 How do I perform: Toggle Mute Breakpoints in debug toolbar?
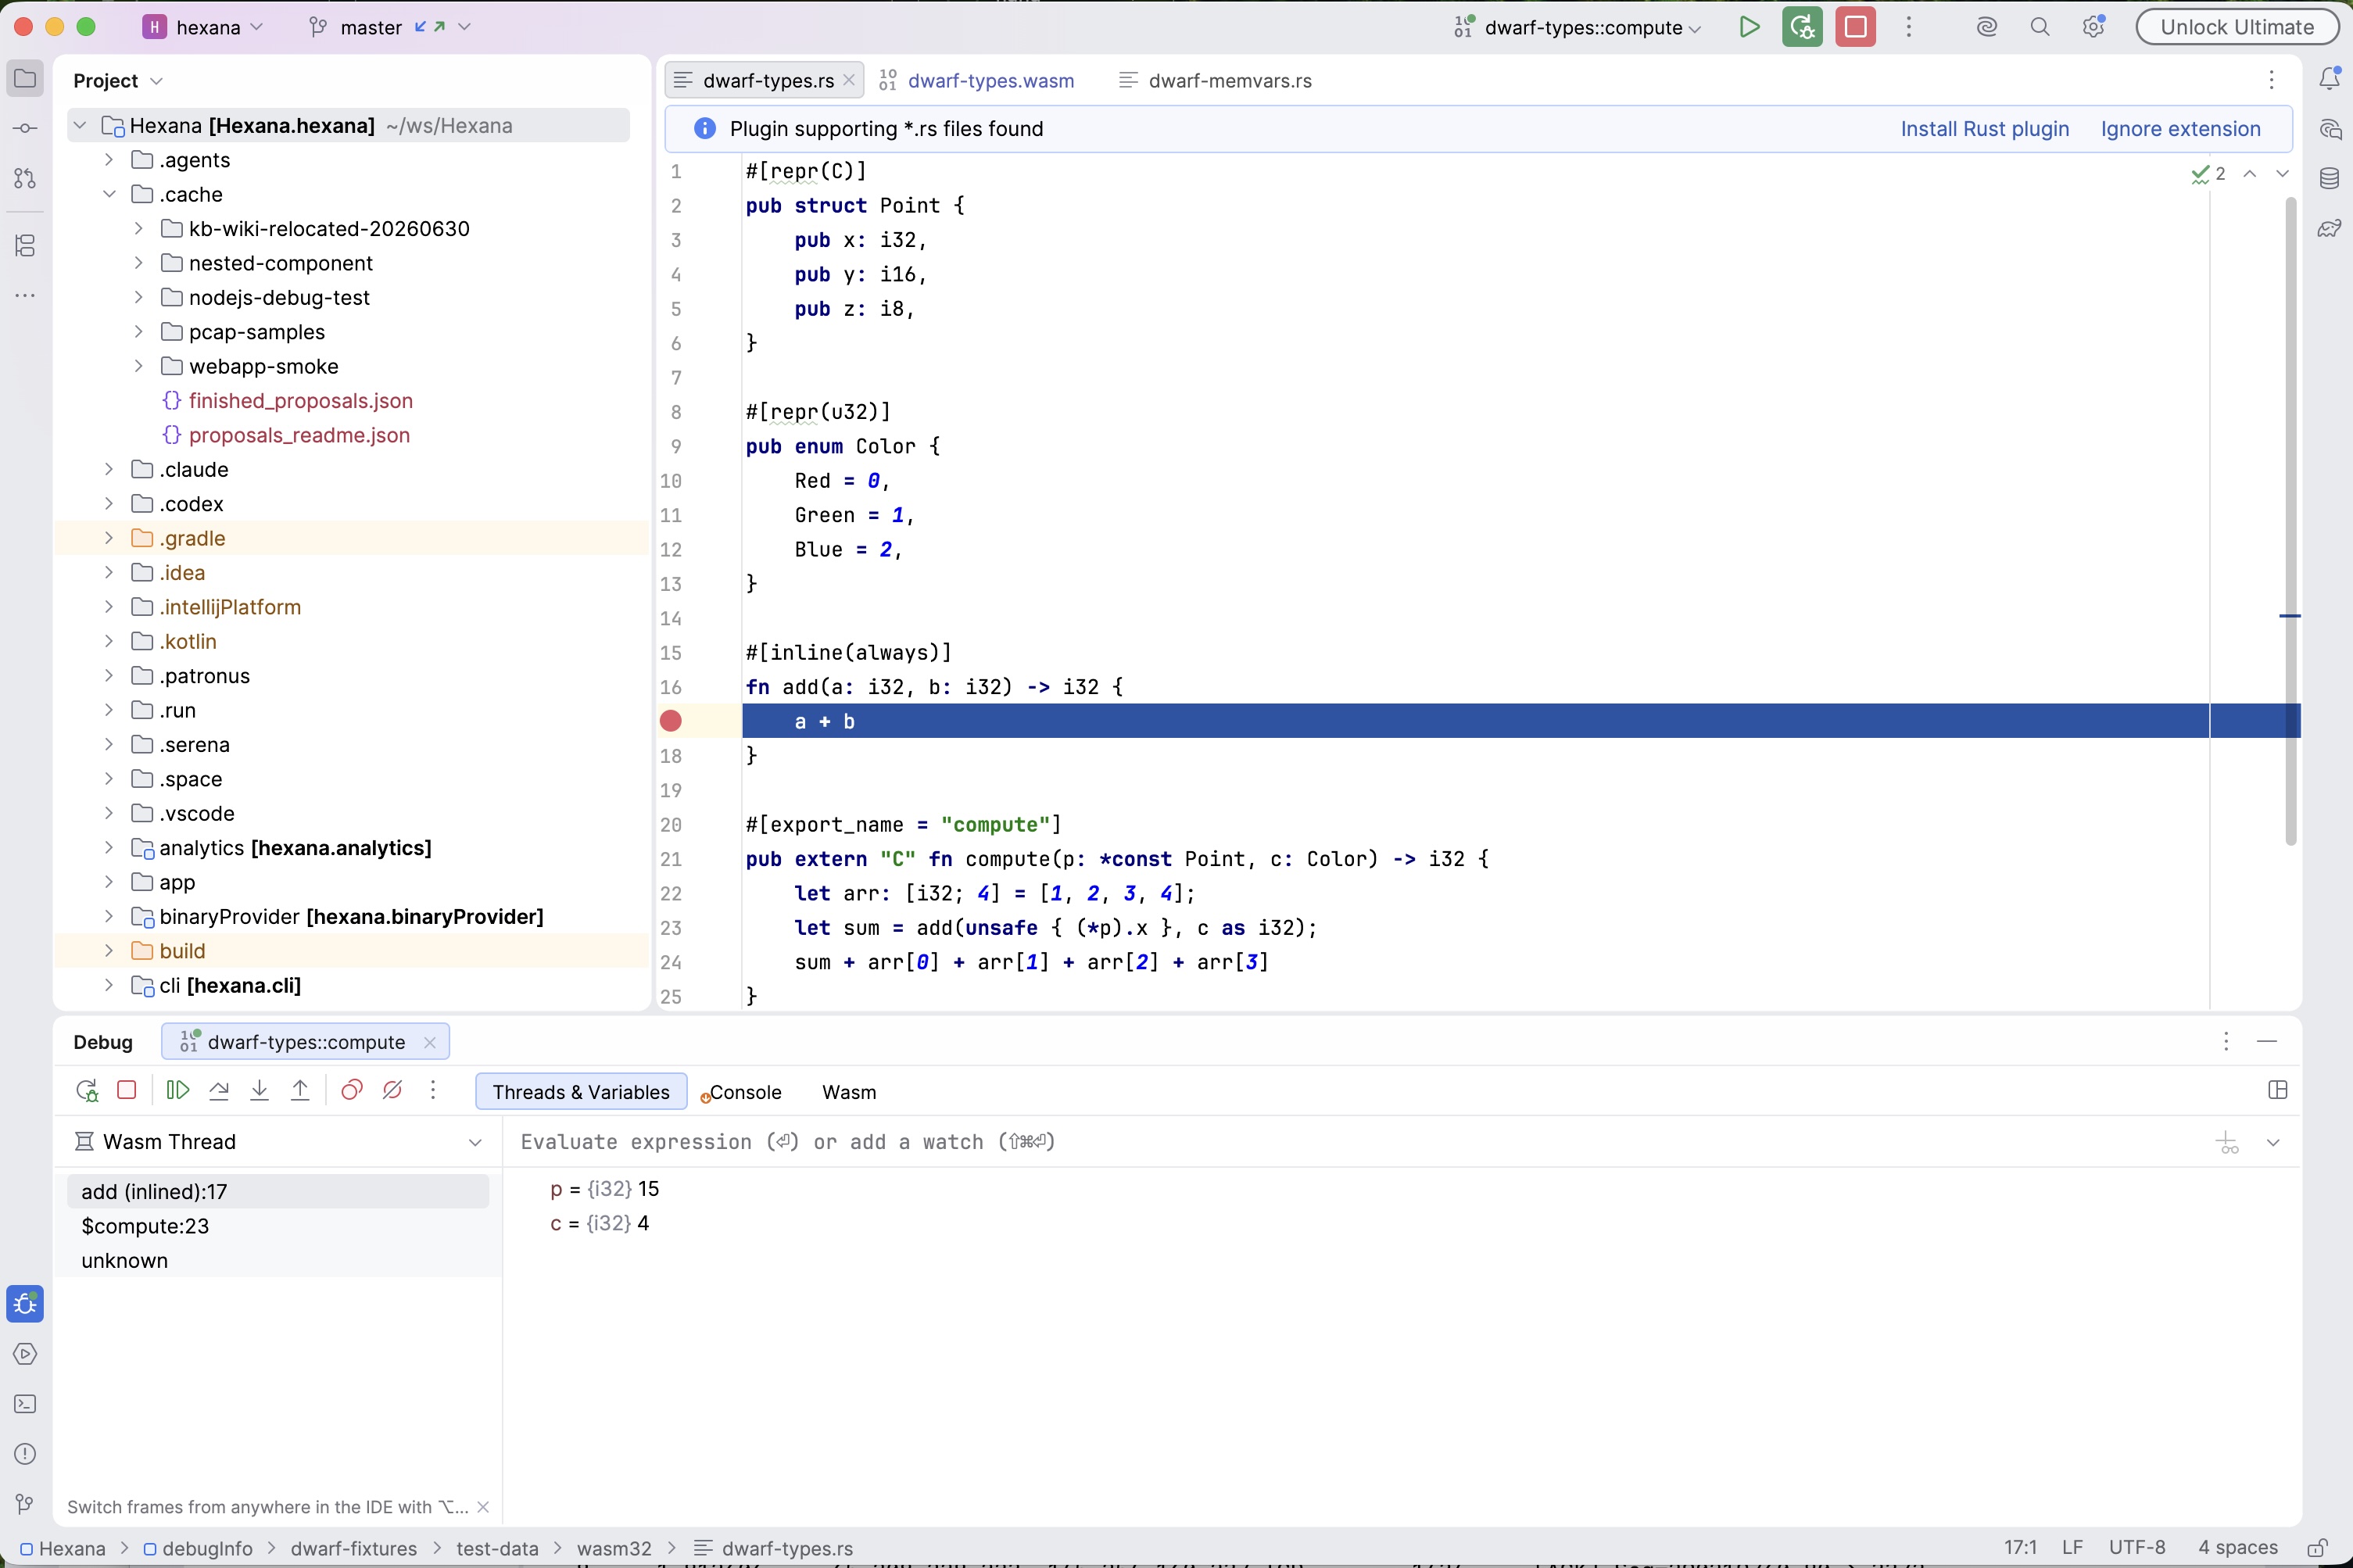tap(392, 1090)
